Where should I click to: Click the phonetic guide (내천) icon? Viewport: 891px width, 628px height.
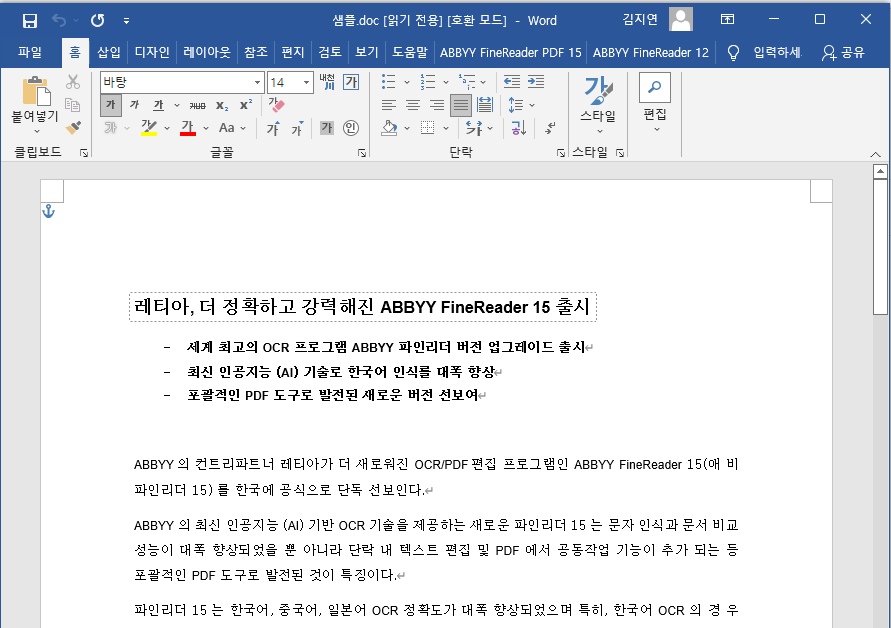[327, 82]
